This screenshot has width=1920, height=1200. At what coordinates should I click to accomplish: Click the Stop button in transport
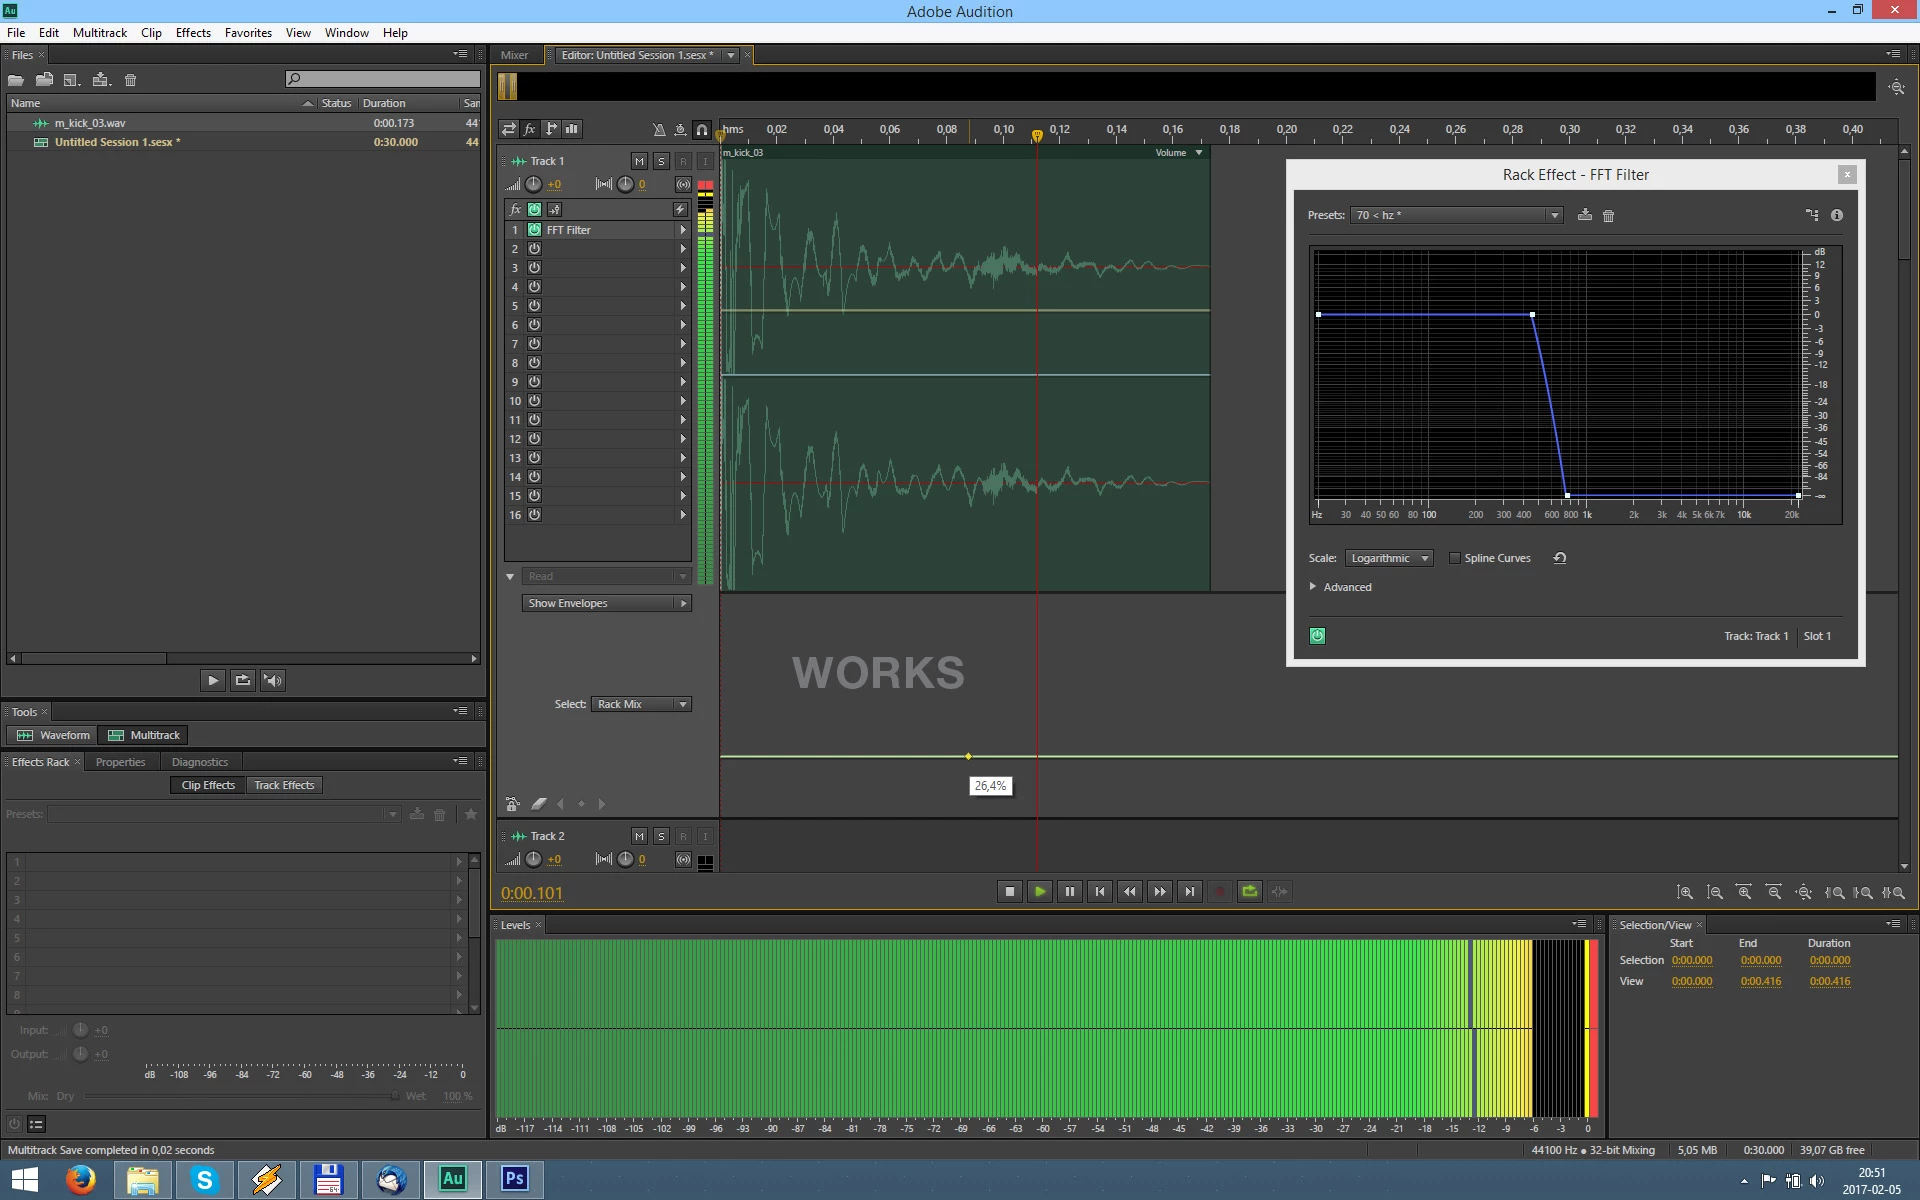click(x=1009, y=891)
